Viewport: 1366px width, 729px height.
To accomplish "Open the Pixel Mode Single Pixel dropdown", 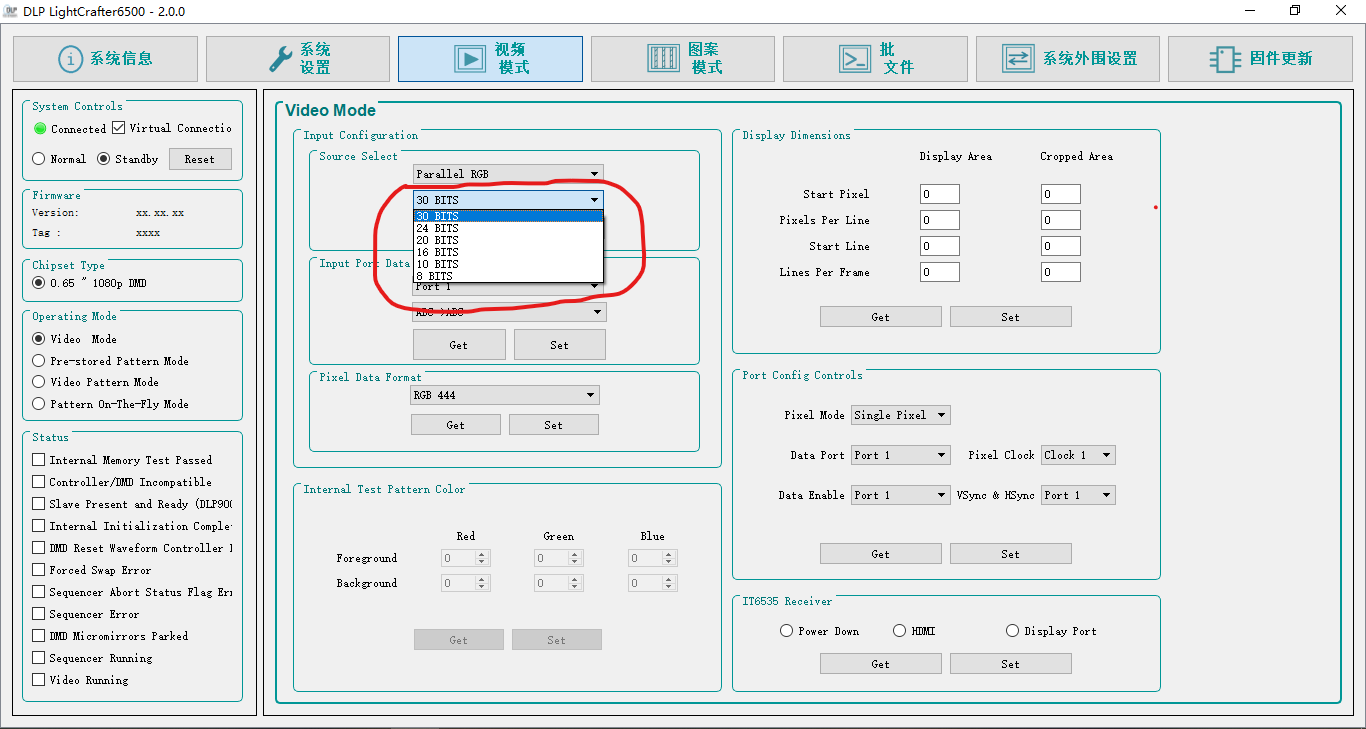I will [x=900, y=415].
